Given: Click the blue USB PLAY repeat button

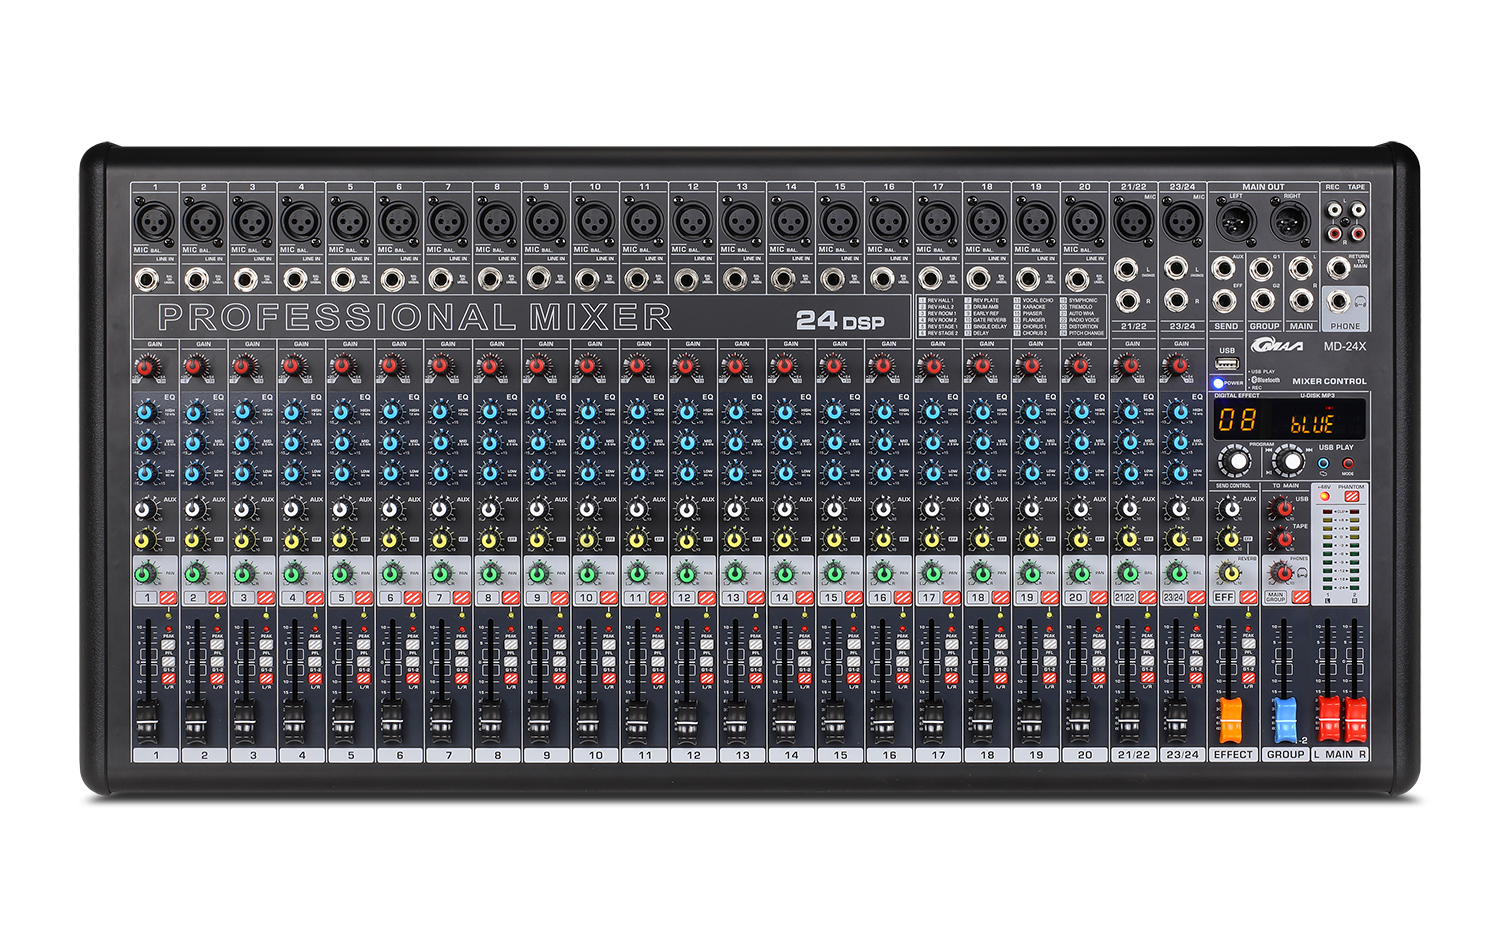Looking at the screenshot, I should click(1323, 464).
